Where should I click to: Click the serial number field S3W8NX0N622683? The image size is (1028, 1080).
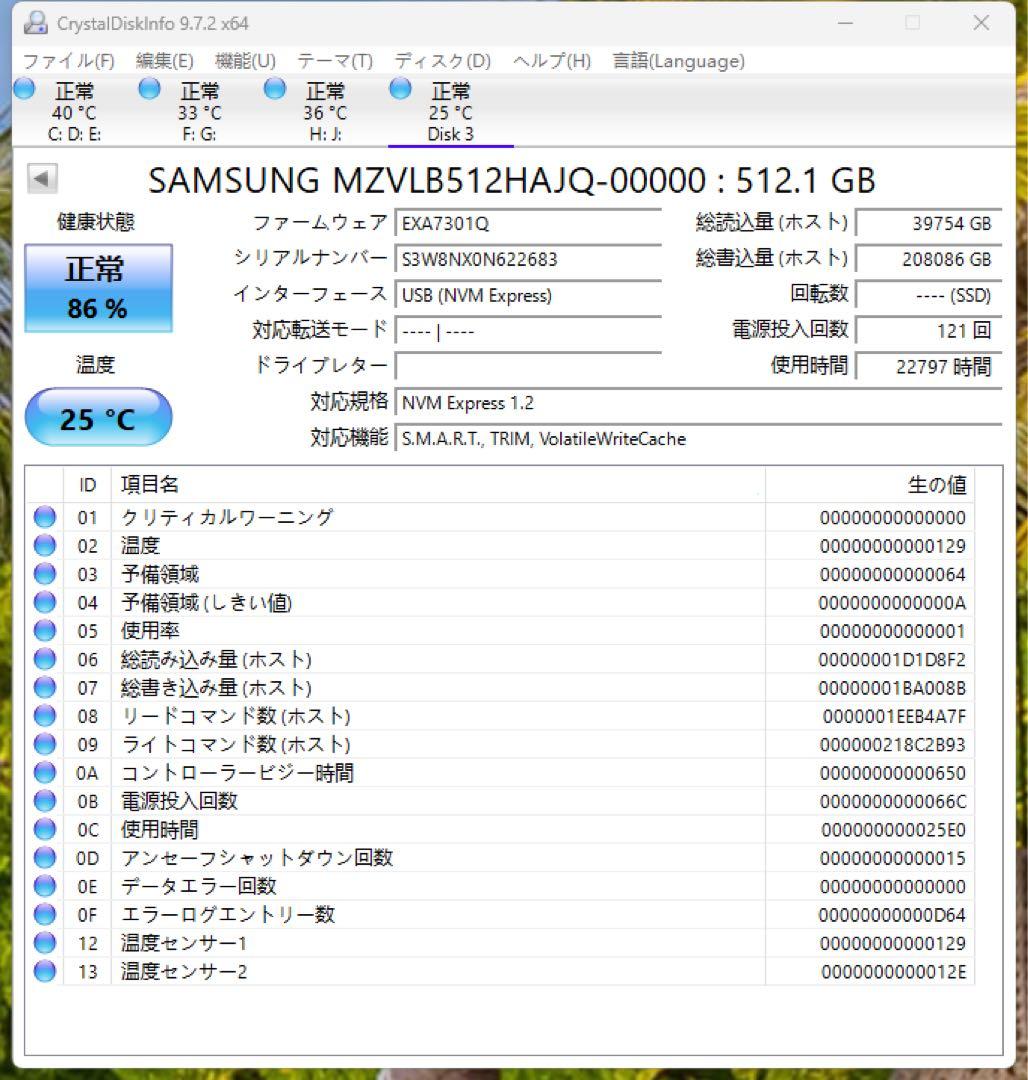528,260
